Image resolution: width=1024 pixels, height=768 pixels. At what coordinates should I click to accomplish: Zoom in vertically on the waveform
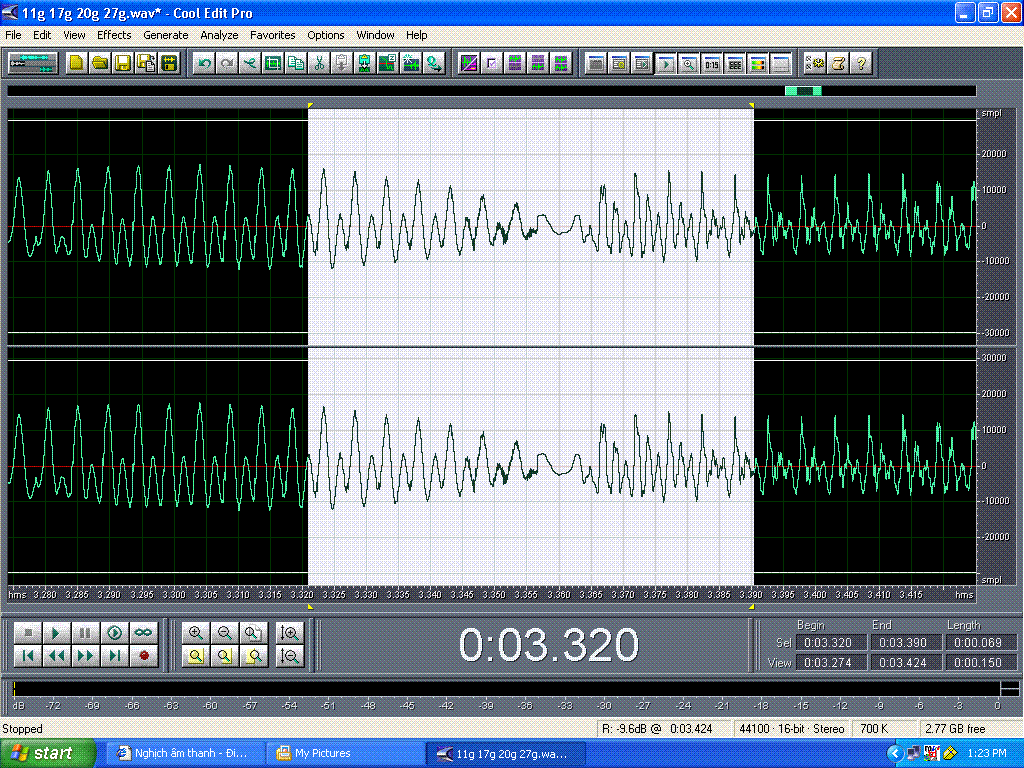pos(290,632)
